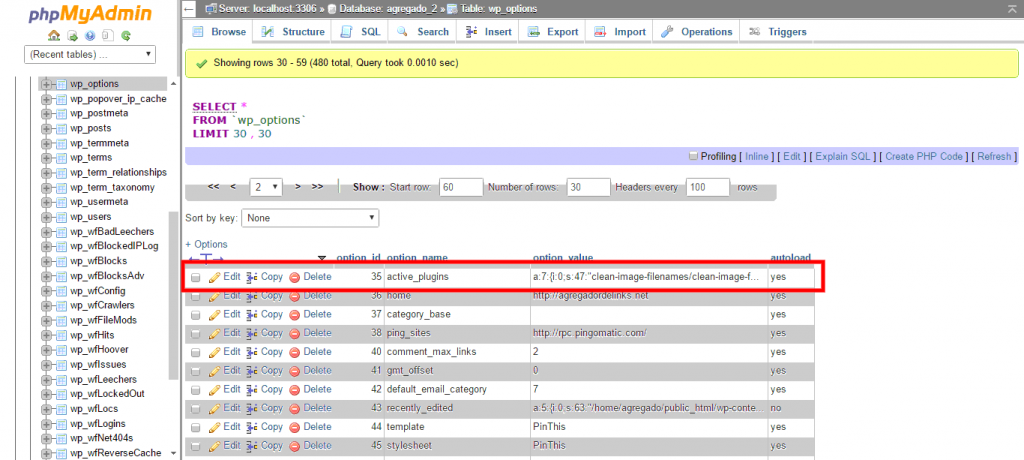
Task: Go to next page with single arrow
Action: [x=300, y=187]
